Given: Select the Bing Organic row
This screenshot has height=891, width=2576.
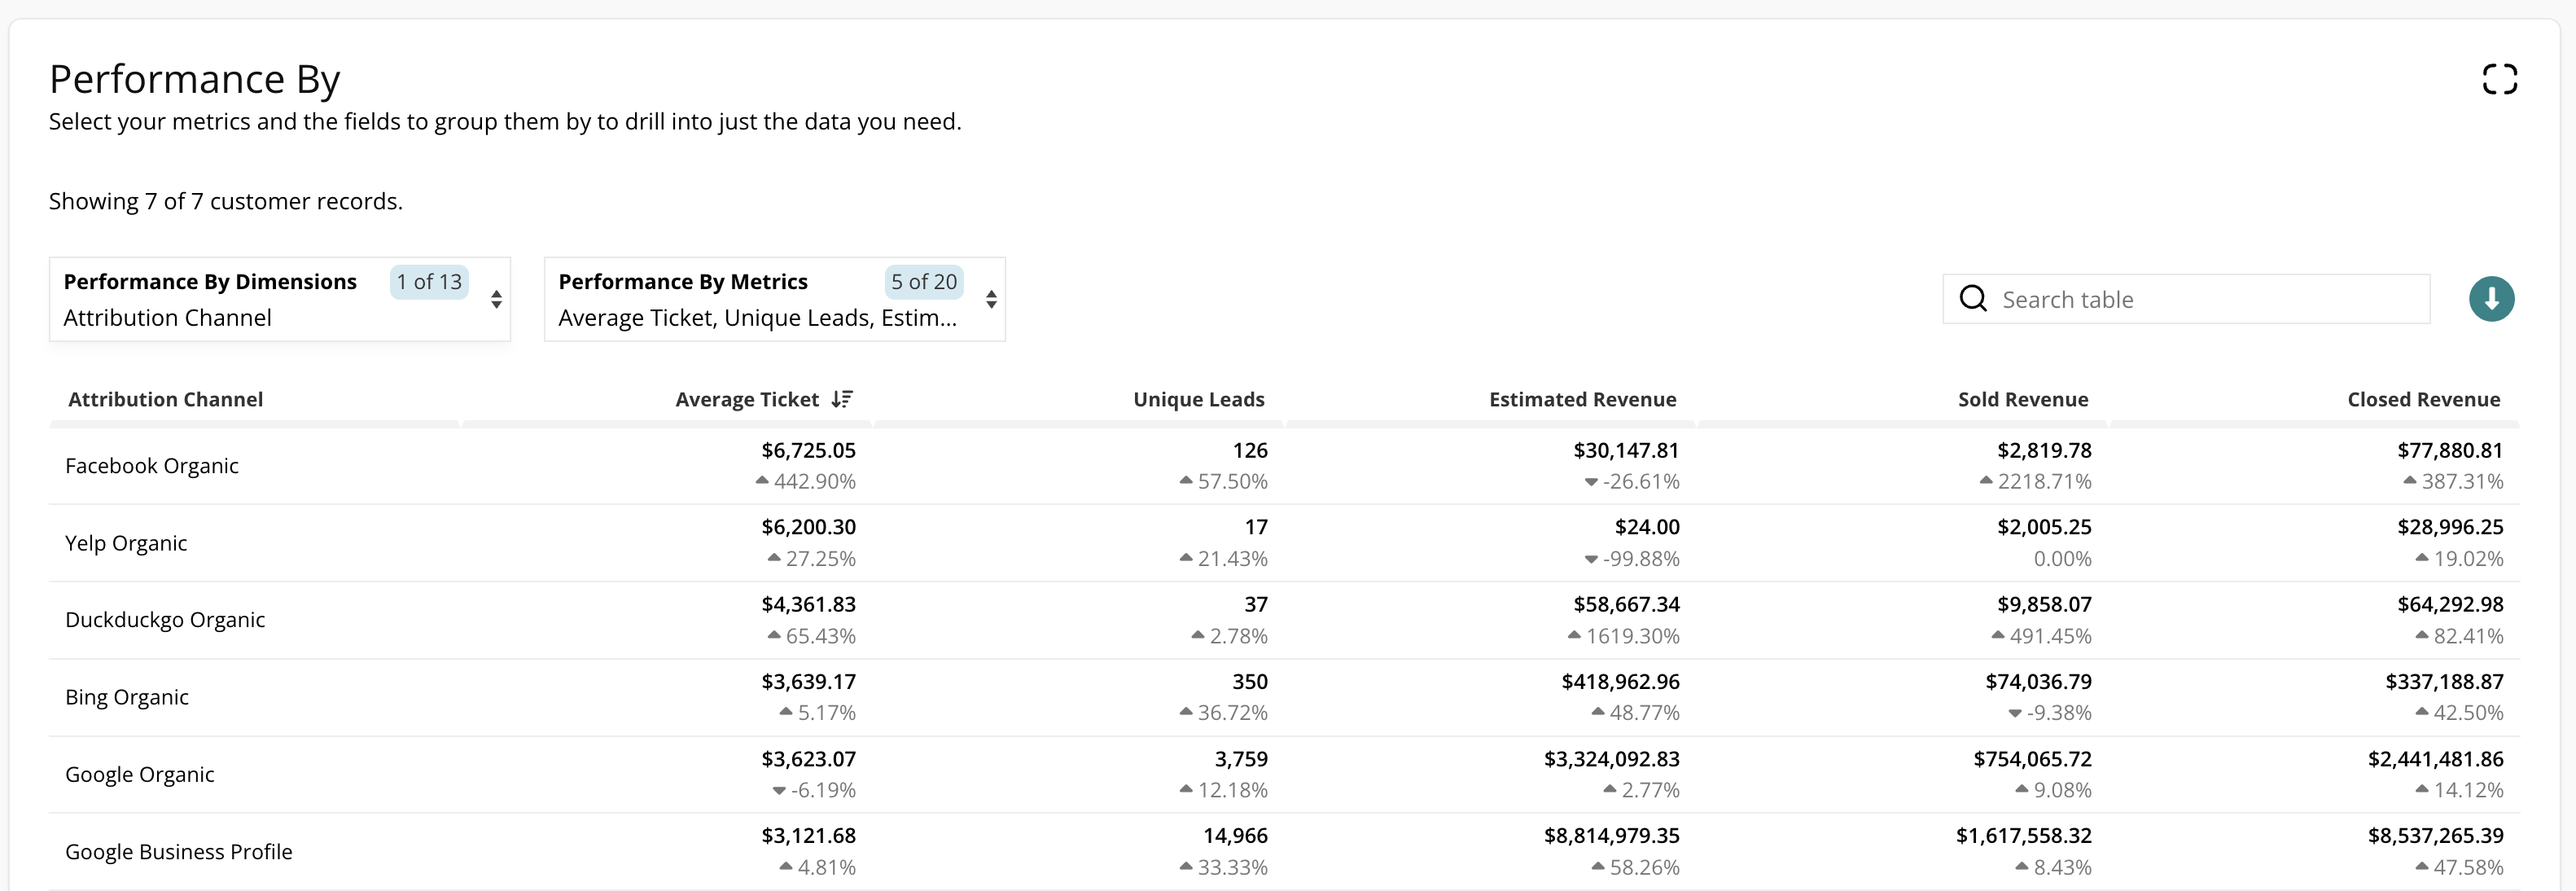Looking at the screenshot, I should pyautogui.click(x=127, y=697).
